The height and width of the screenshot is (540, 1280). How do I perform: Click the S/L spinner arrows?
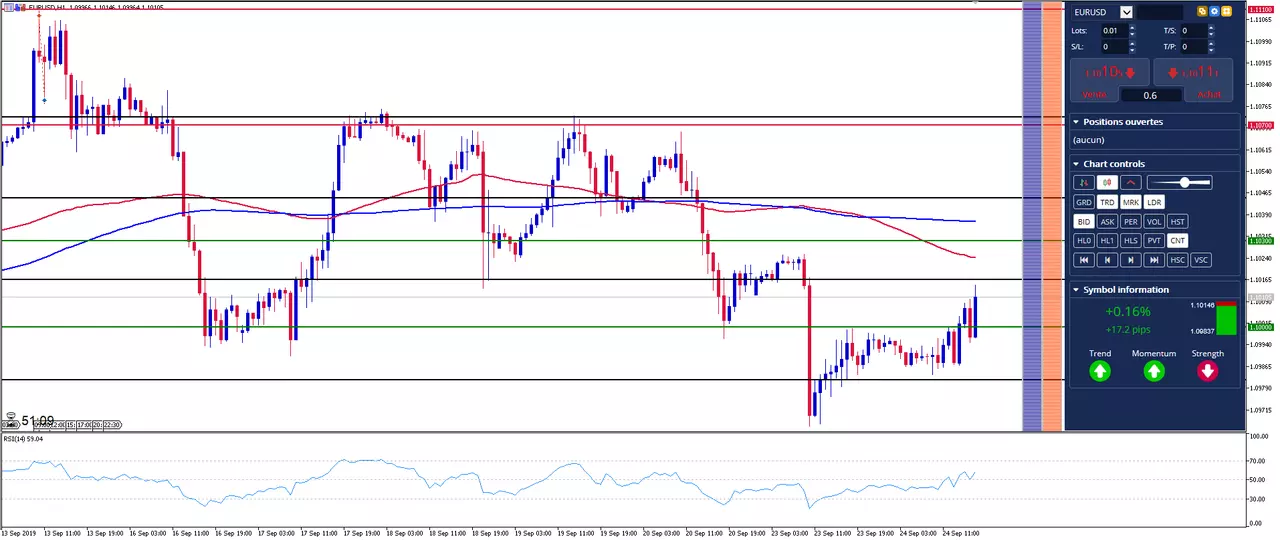[x=1132, y=47]
